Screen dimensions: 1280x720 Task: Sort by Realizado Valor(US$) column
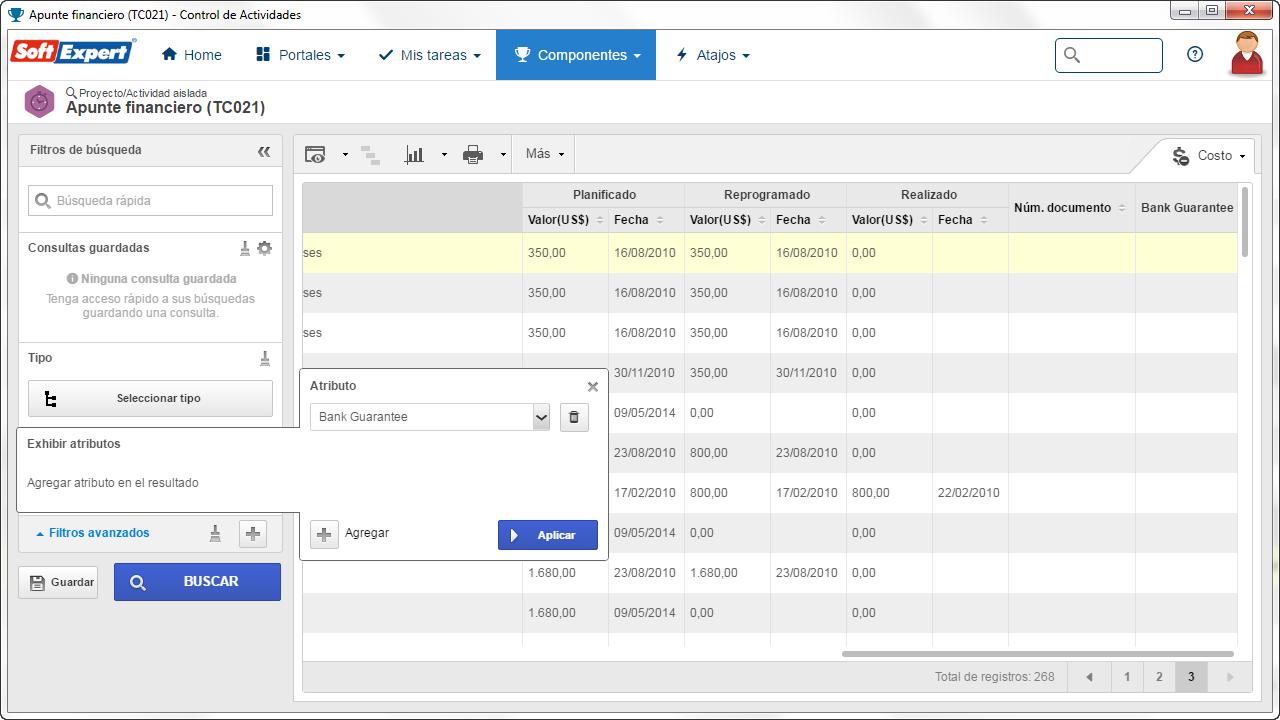[889, 220]
